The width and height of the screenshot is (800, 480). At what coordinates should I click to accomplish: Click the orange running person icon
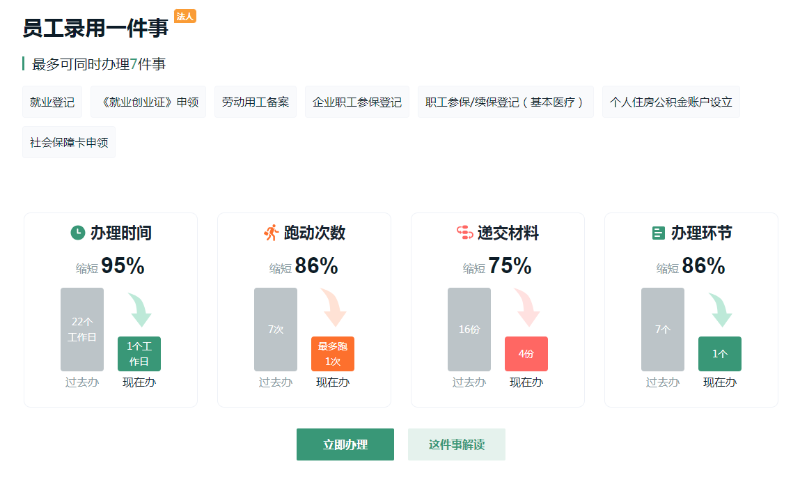coord(271,233)
